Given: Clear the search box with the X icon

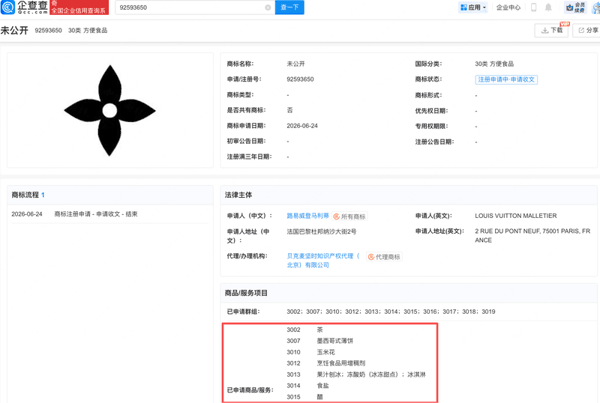Looking at the screenshot, I should (268, 8).
